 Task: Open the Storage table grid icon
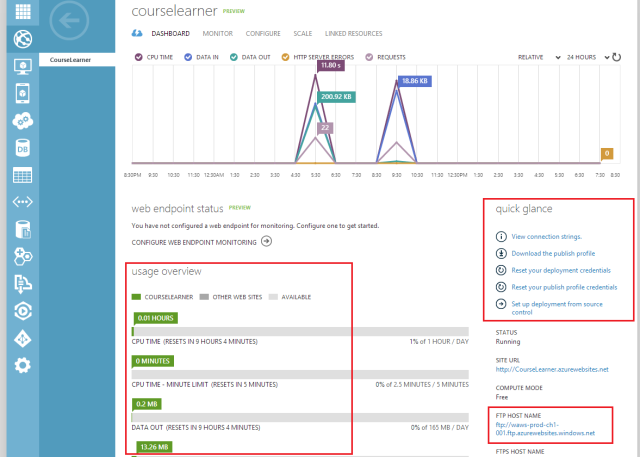point(23,175)
